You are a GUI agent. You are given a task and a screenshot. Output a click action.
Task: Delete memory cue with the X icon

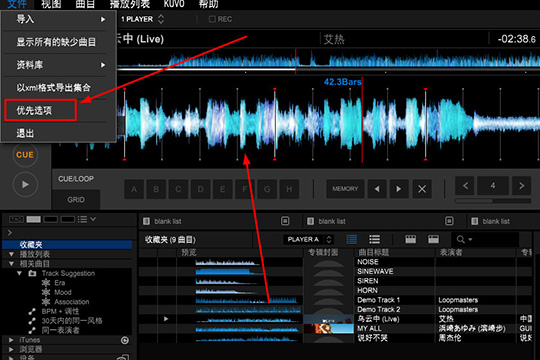point(422,189)
